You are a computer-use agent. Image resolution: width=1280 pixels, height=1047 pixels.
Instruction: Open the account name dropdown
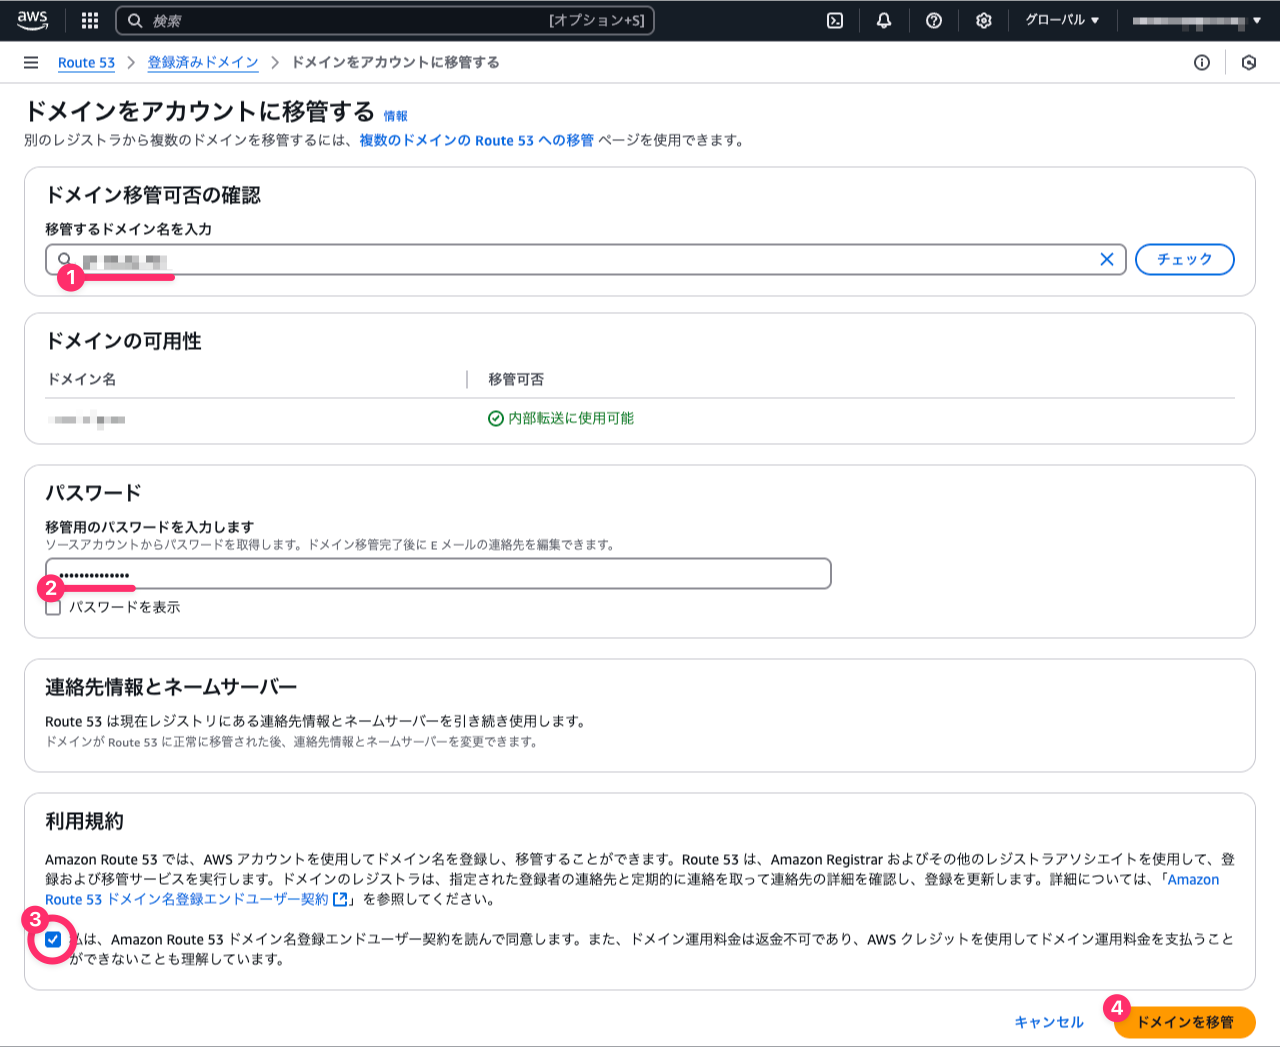pyautogui.click(x=1196, y=20)
